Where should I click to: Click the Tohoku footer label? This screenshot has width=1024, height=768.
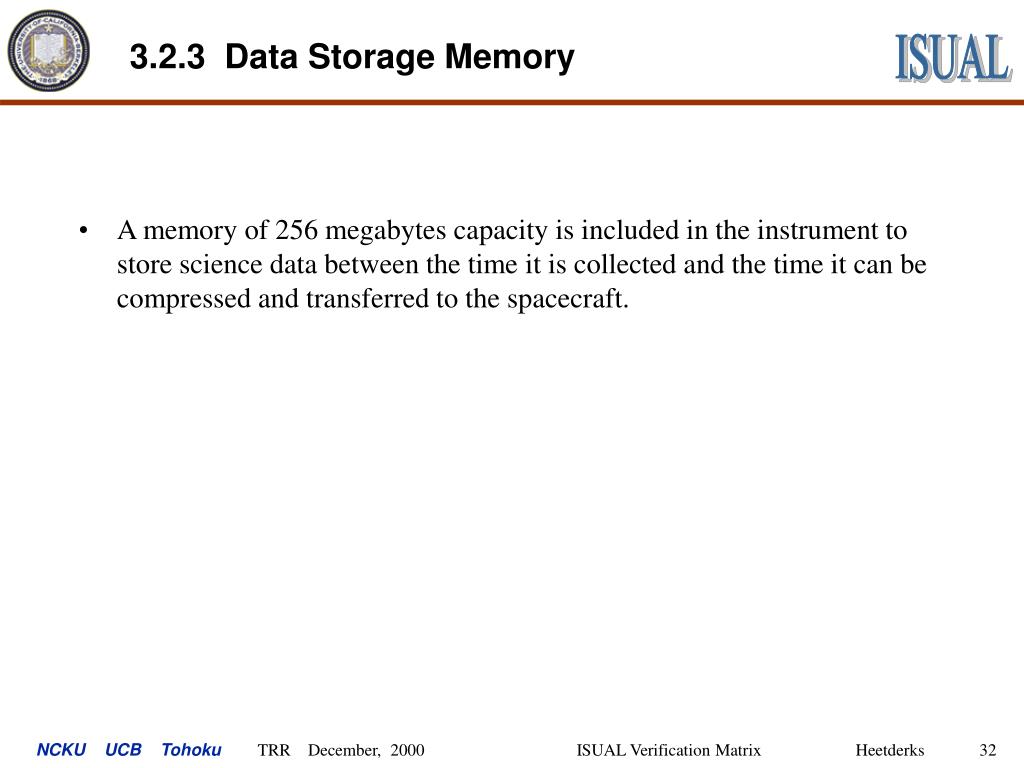click(x=191, y=750)
